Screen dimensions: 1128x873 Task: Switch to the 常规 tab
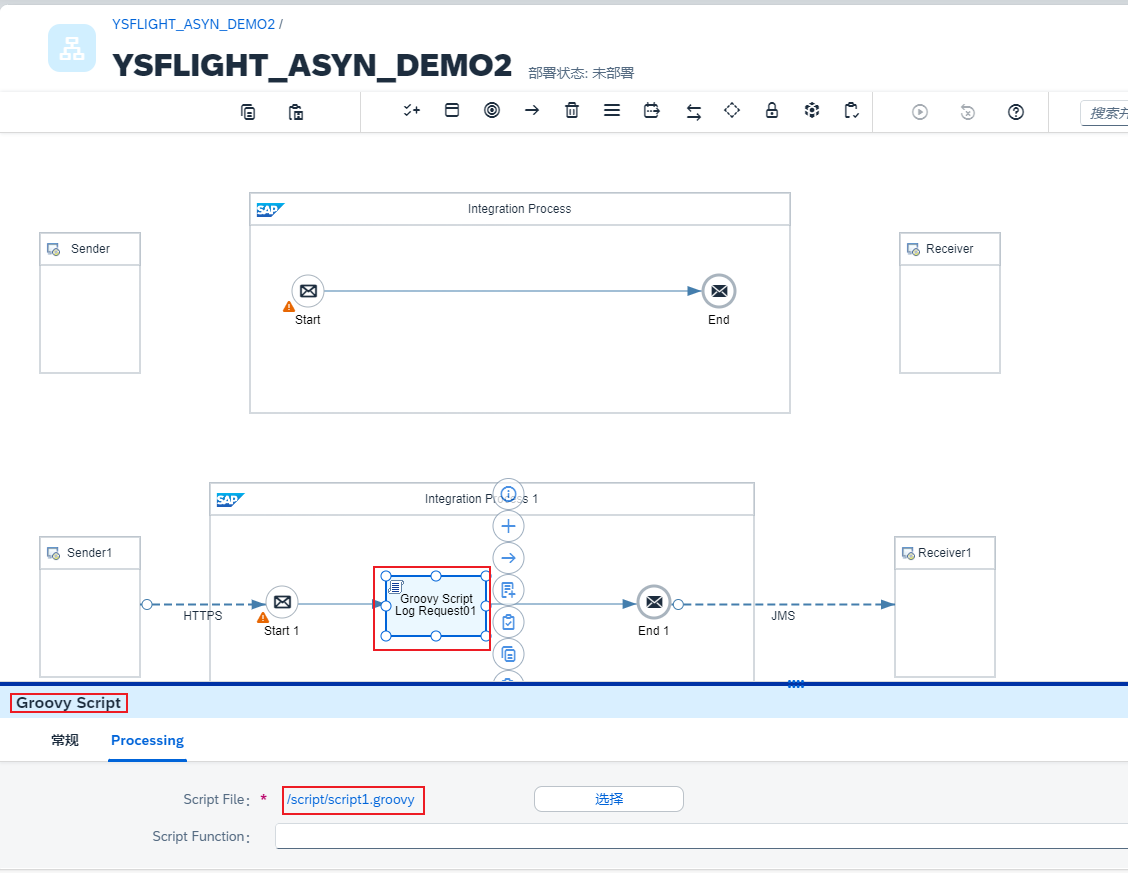[x=65, y=741]
